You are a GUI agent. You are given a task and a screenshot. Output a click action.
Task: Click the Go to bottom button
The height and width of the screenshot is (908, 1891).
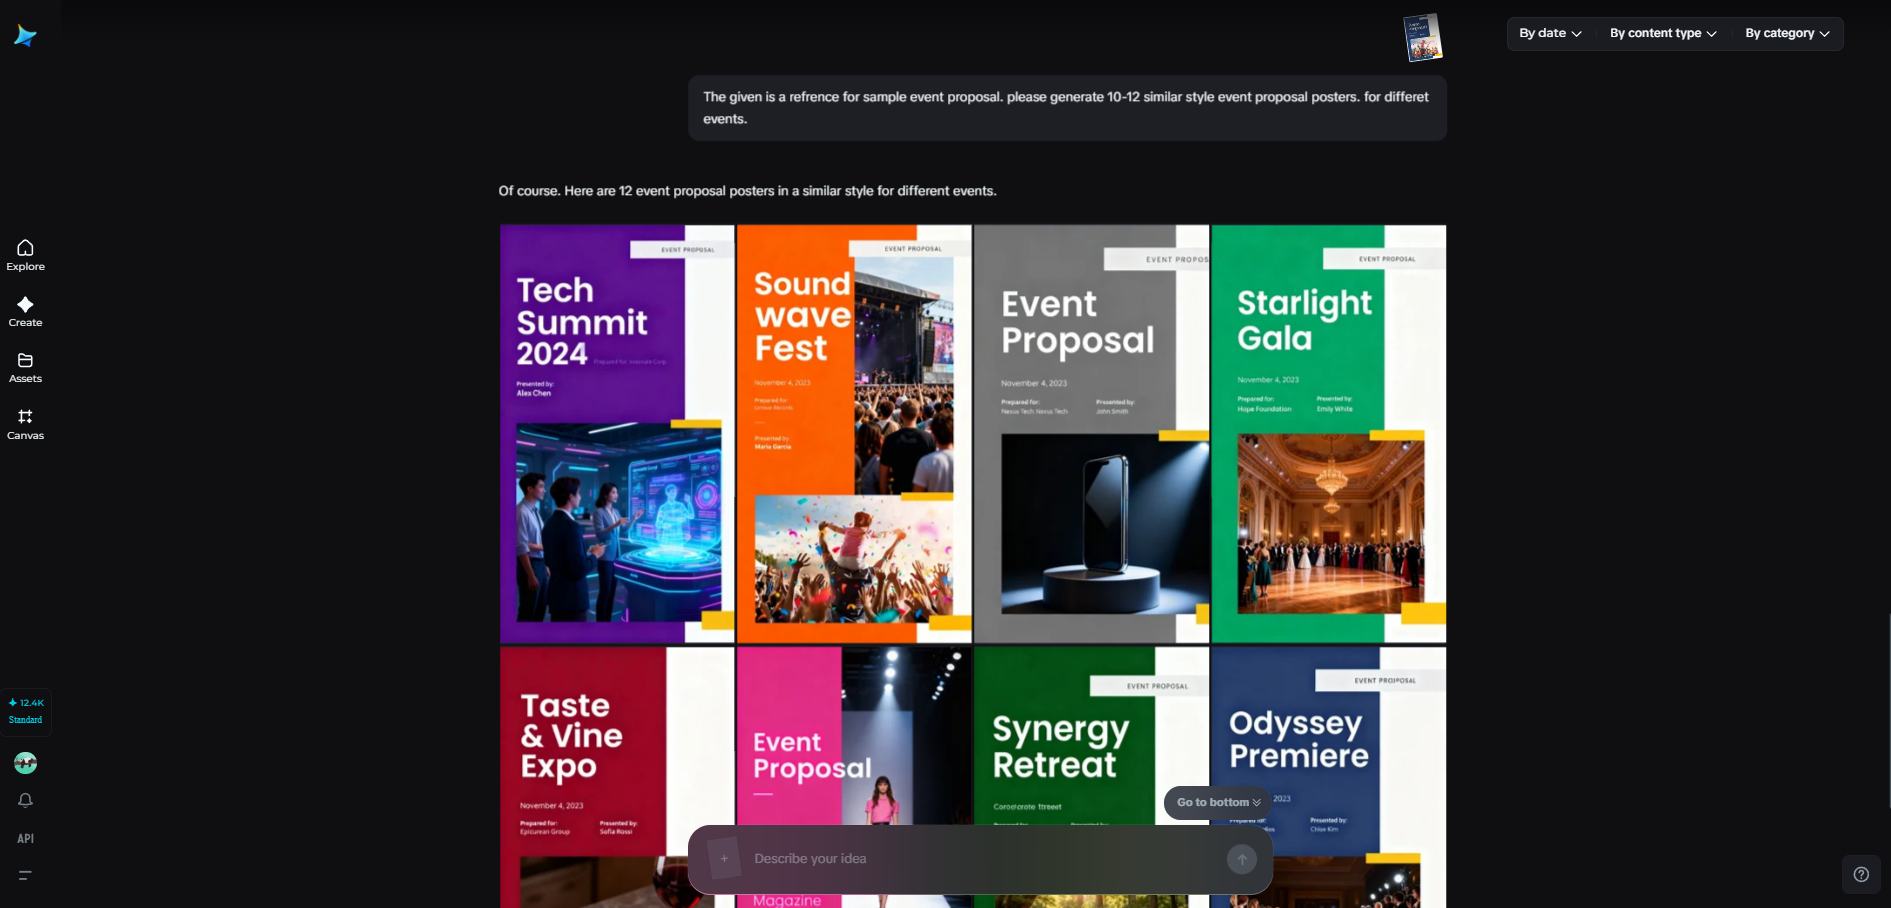(x=1217, y=802)
